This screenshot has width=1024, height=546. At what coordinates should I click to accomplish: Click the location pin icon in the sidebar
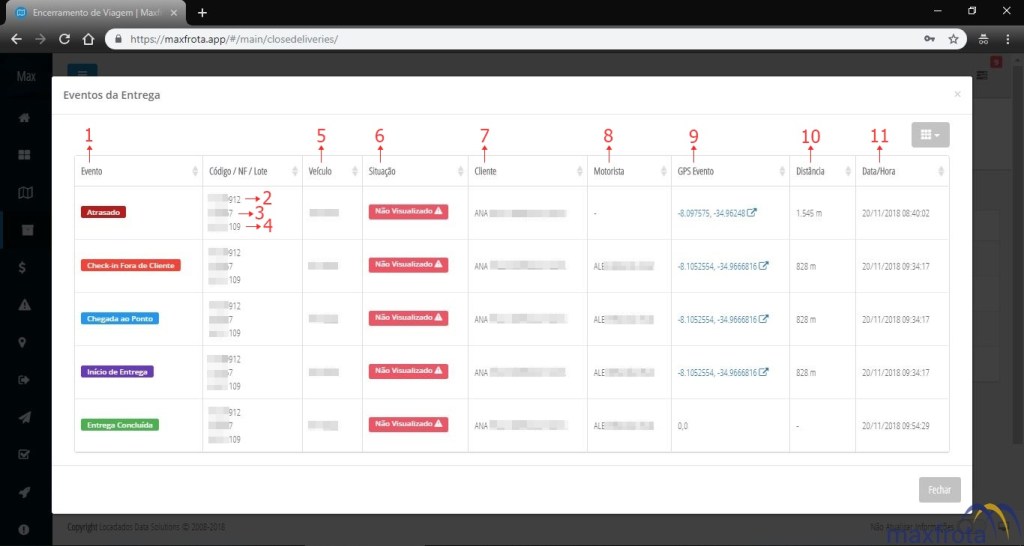(x=25, y=341)
